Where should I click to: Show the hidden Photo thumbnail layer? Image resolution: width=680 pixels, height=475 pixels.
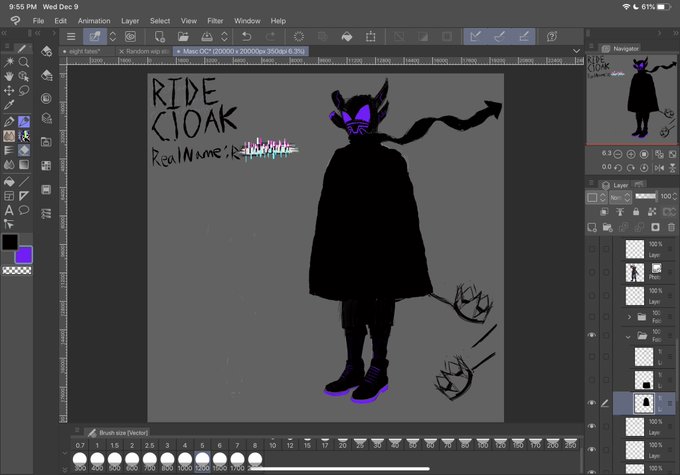[592, 272]
